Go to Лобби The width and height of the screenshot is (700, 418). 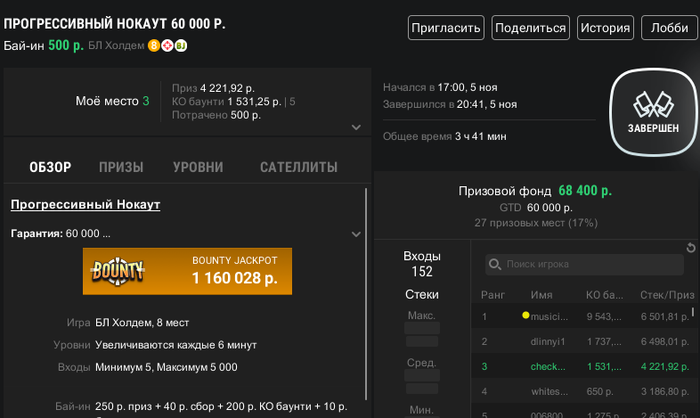pos(669,28)
